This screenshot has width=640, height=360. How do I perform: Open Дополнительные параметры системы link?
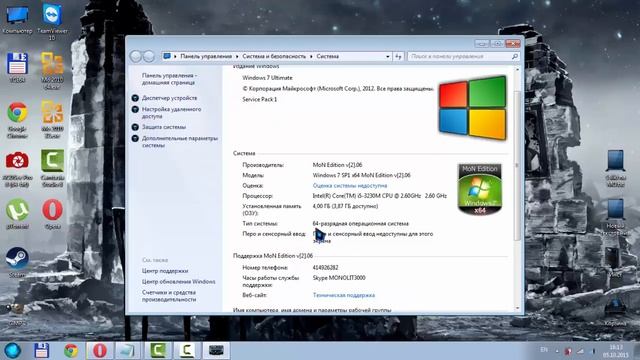[x=180, y=142]
